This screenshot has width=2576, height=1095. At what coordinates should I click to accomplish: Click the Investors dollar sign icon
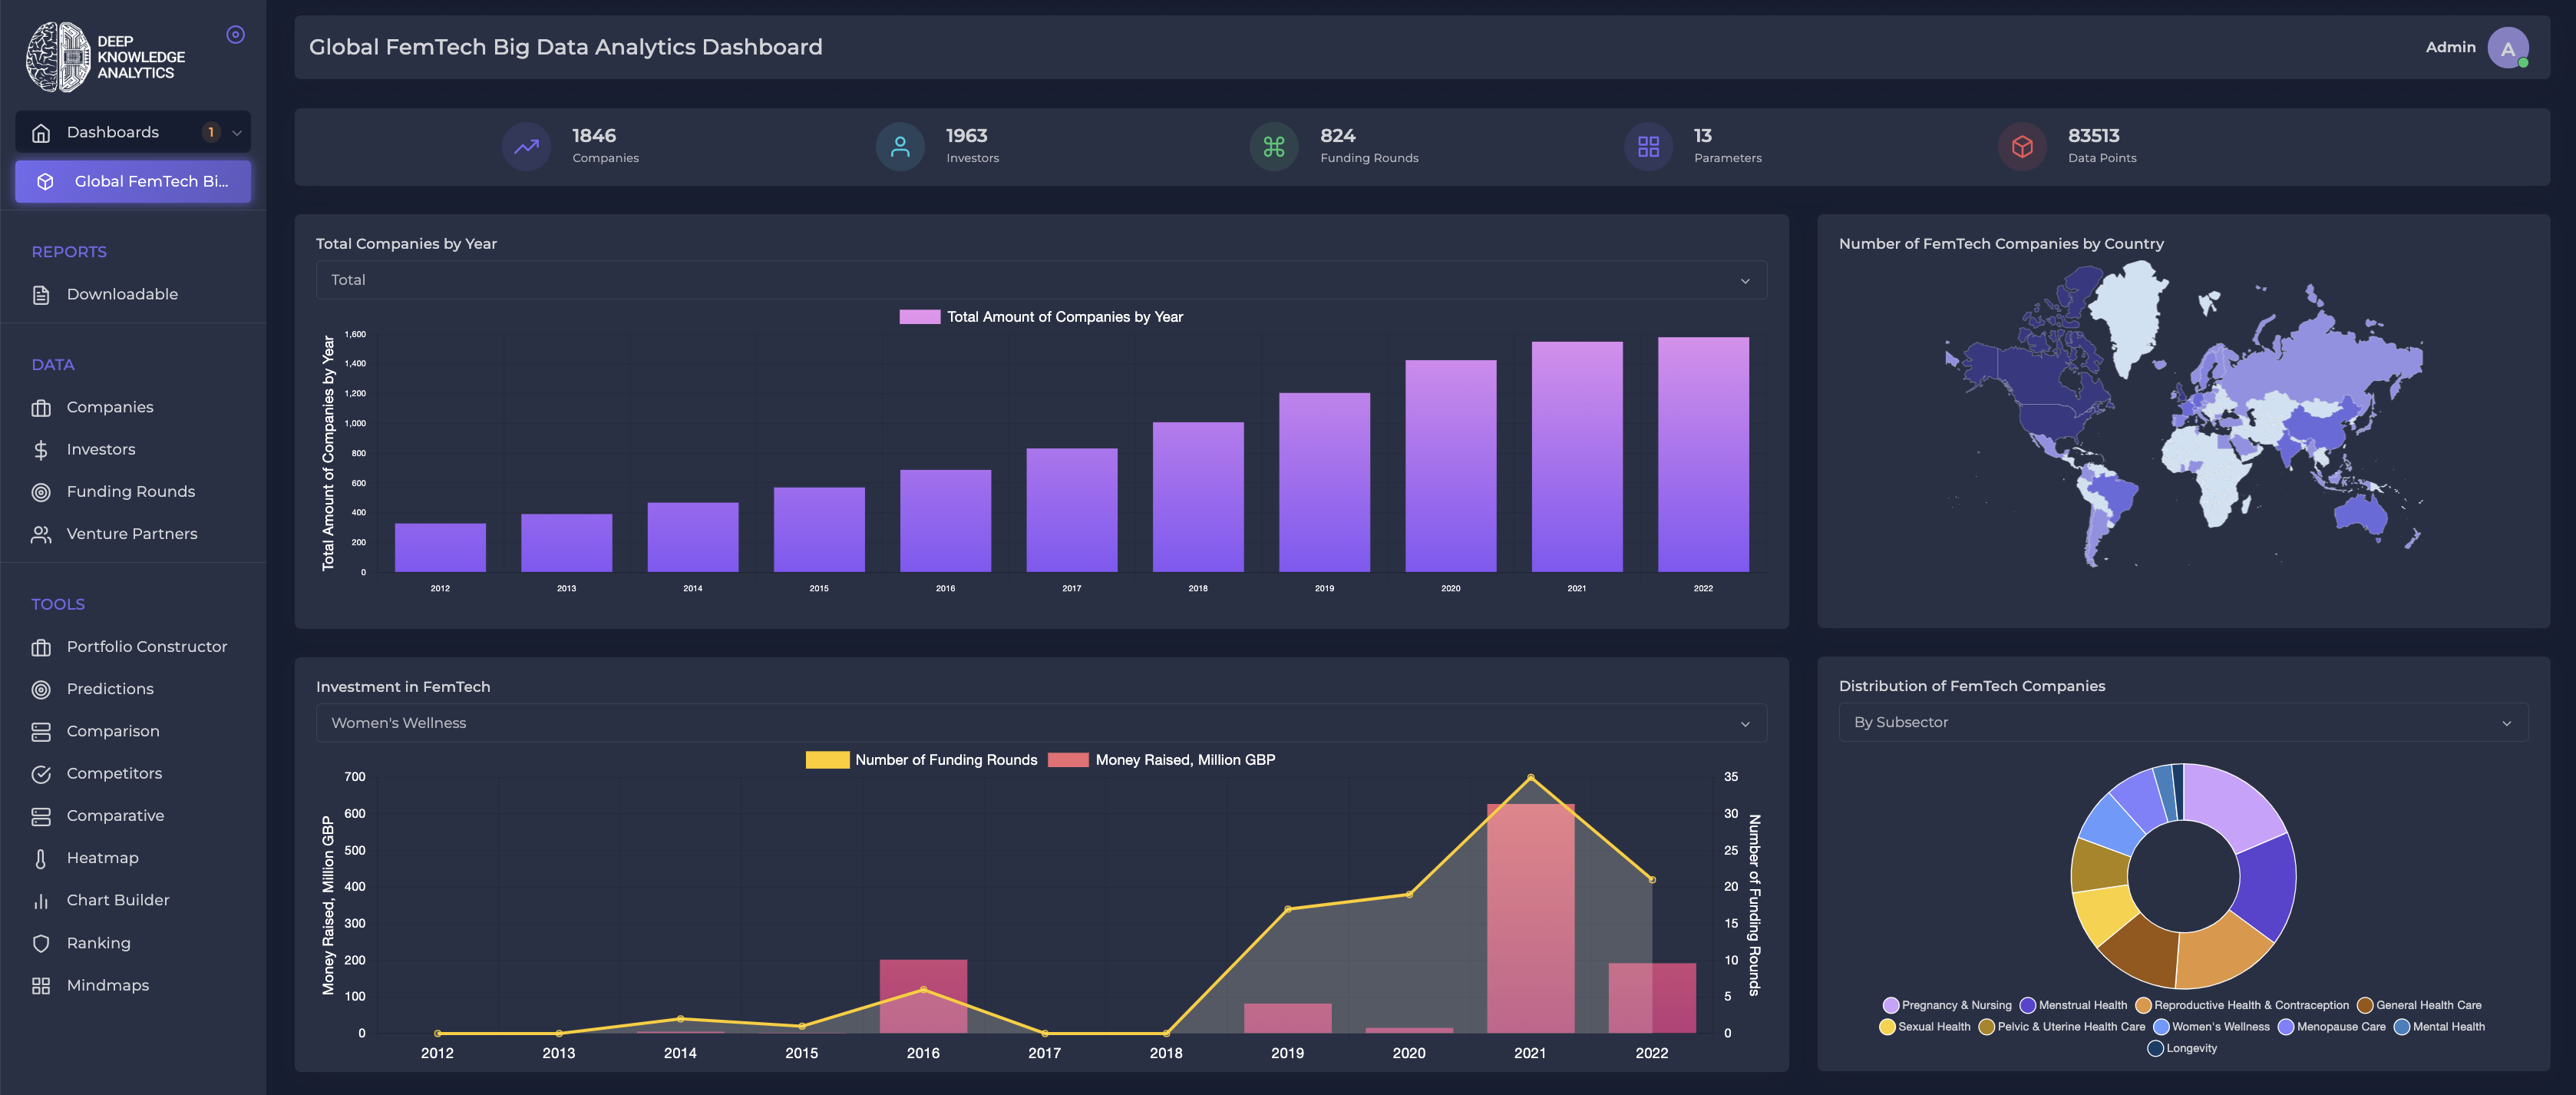41,450
